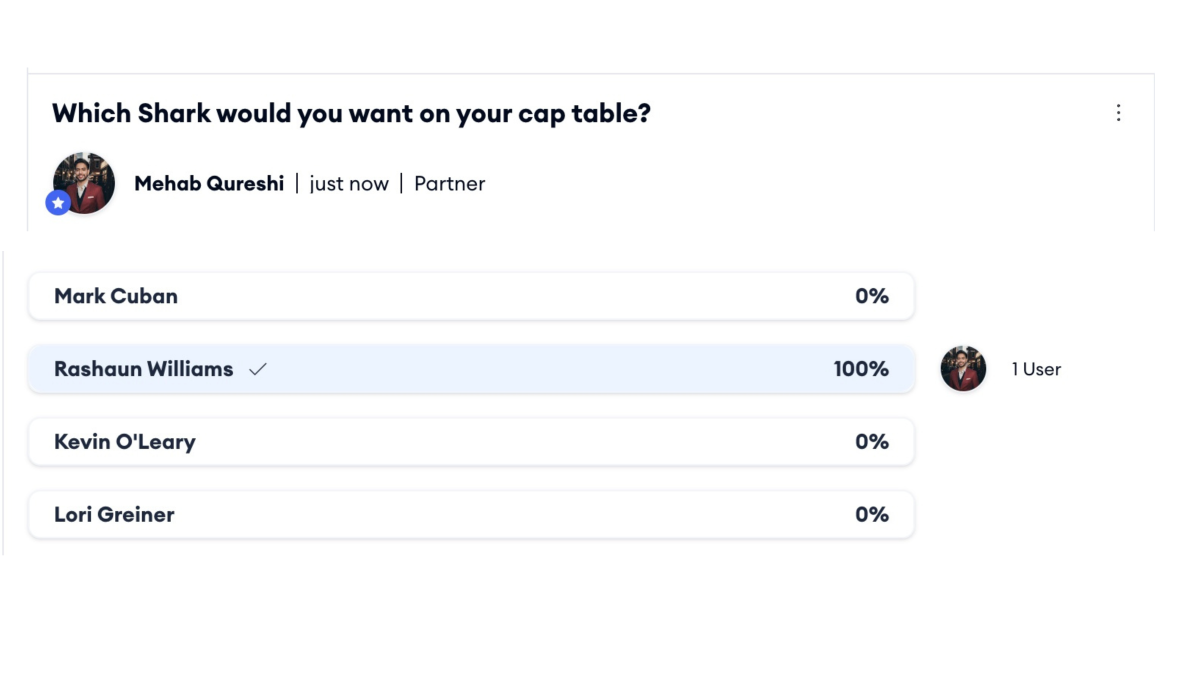Click the Partner role label

pyautogui.click(x=449, y=184)
